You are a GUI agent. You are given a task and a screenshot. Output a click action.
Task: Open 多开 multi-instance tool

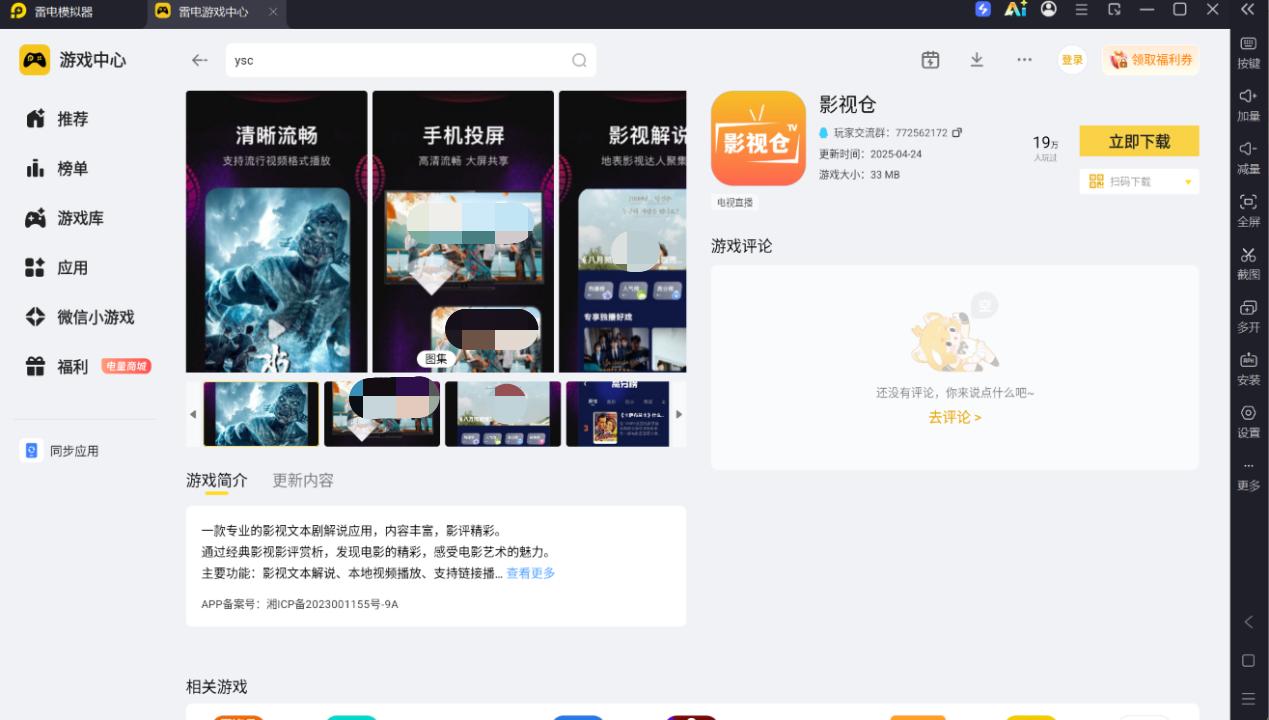pyautogui.click(x=1248, y=315)
